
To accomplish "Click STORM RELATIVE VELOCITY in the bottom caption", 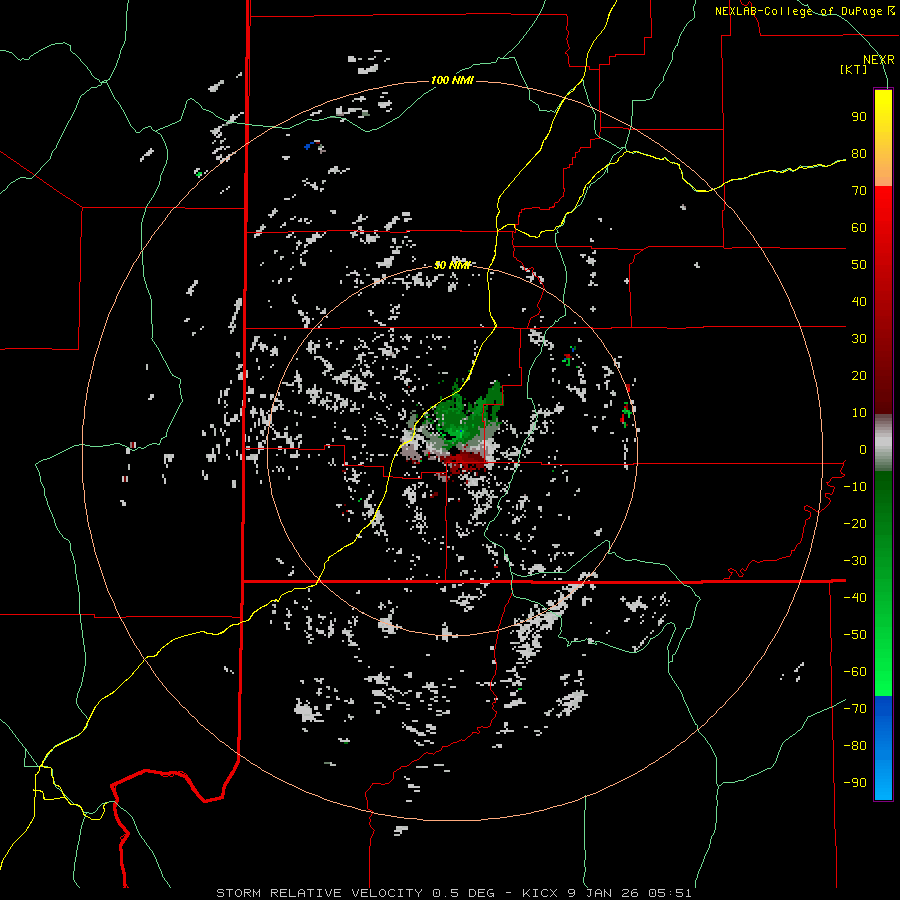I will pyautogui.click(x=319, y=893).
